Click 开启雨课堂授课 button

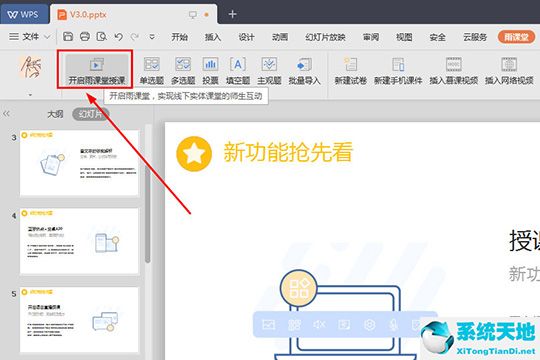pyautogui.click(x=96, y=71)
